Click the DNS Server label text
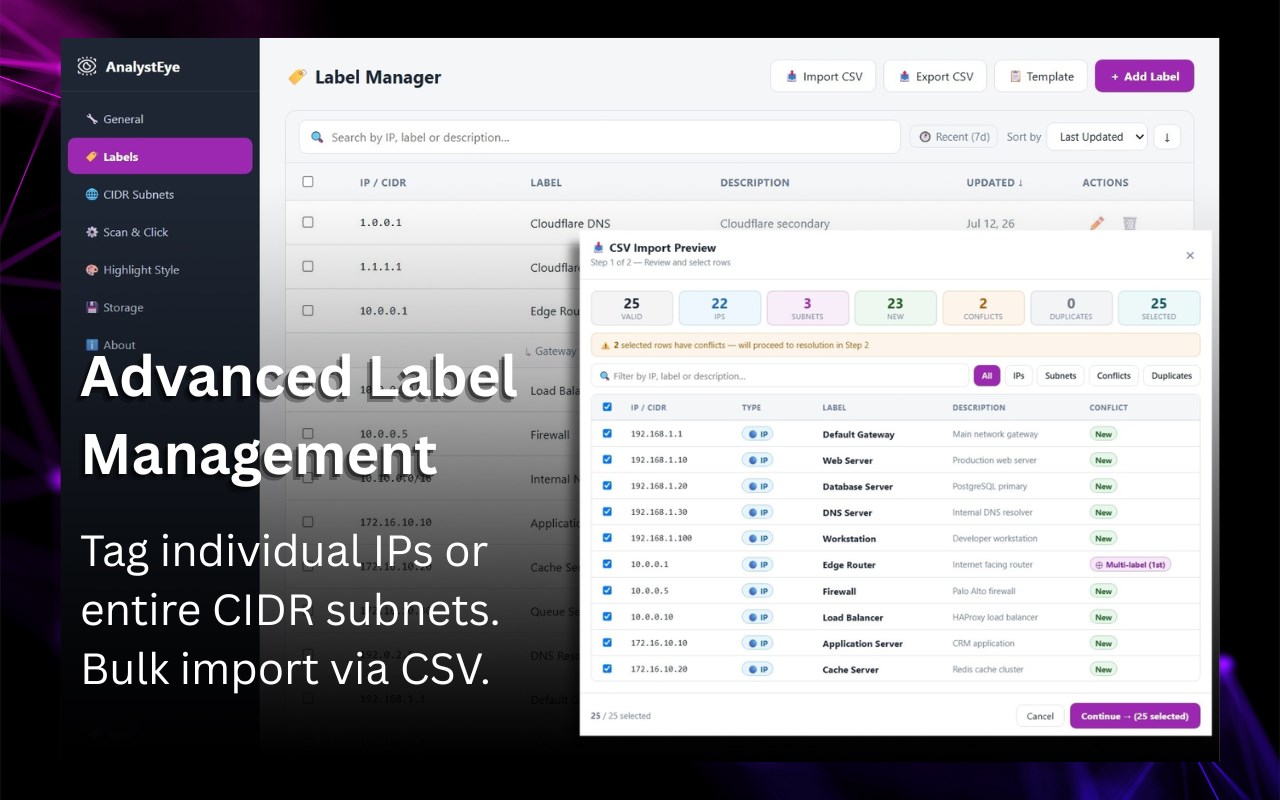The height and width of the screenshot is (800, 1280). point(847,513)
